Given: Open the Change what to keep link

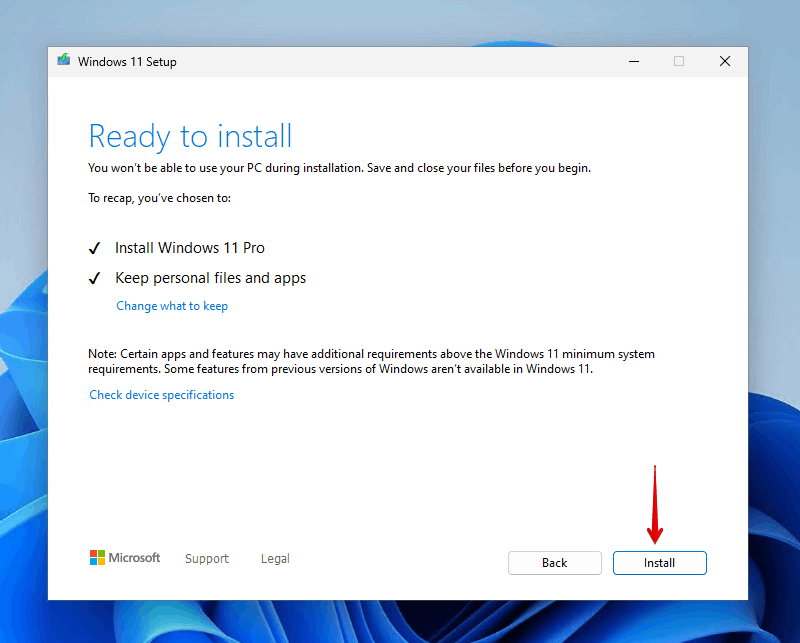Looking at the screenshot, I should pos(171,305).
